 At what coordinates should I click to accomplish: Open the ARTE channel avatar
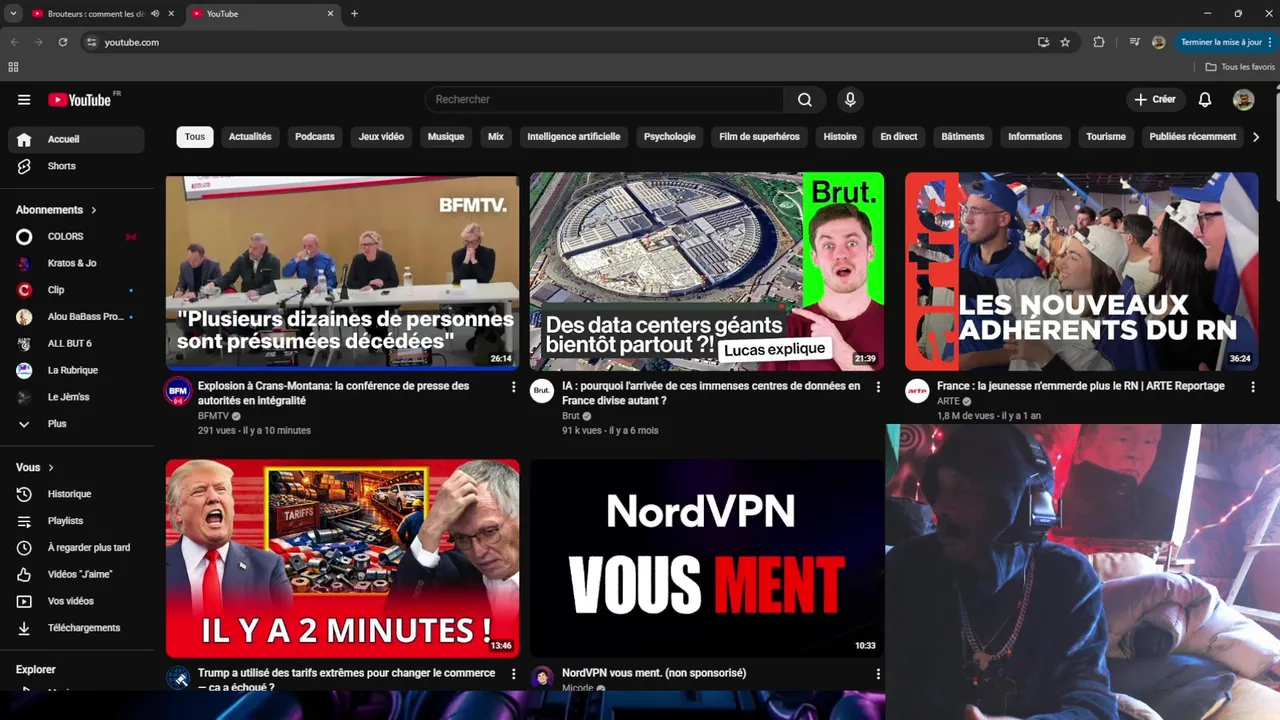point(917,391)
